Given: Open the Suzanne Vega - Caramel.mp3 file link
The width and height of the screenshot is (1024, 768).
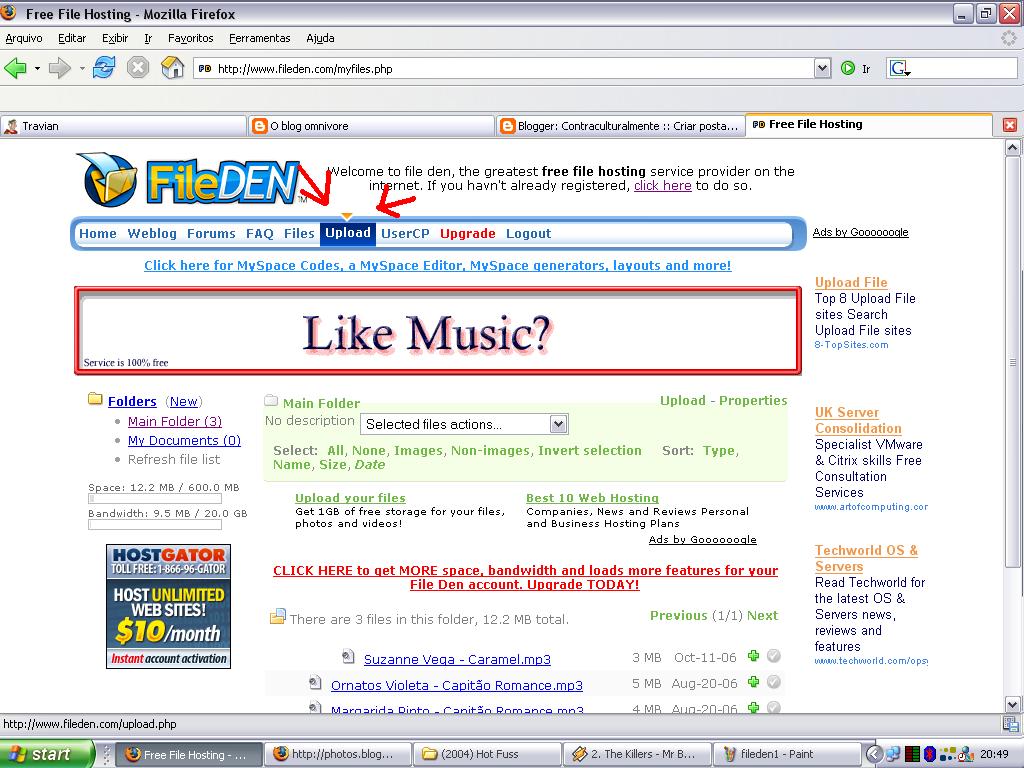Looking at the screenshot, I should pyautogui.click(x=457, y=660).
